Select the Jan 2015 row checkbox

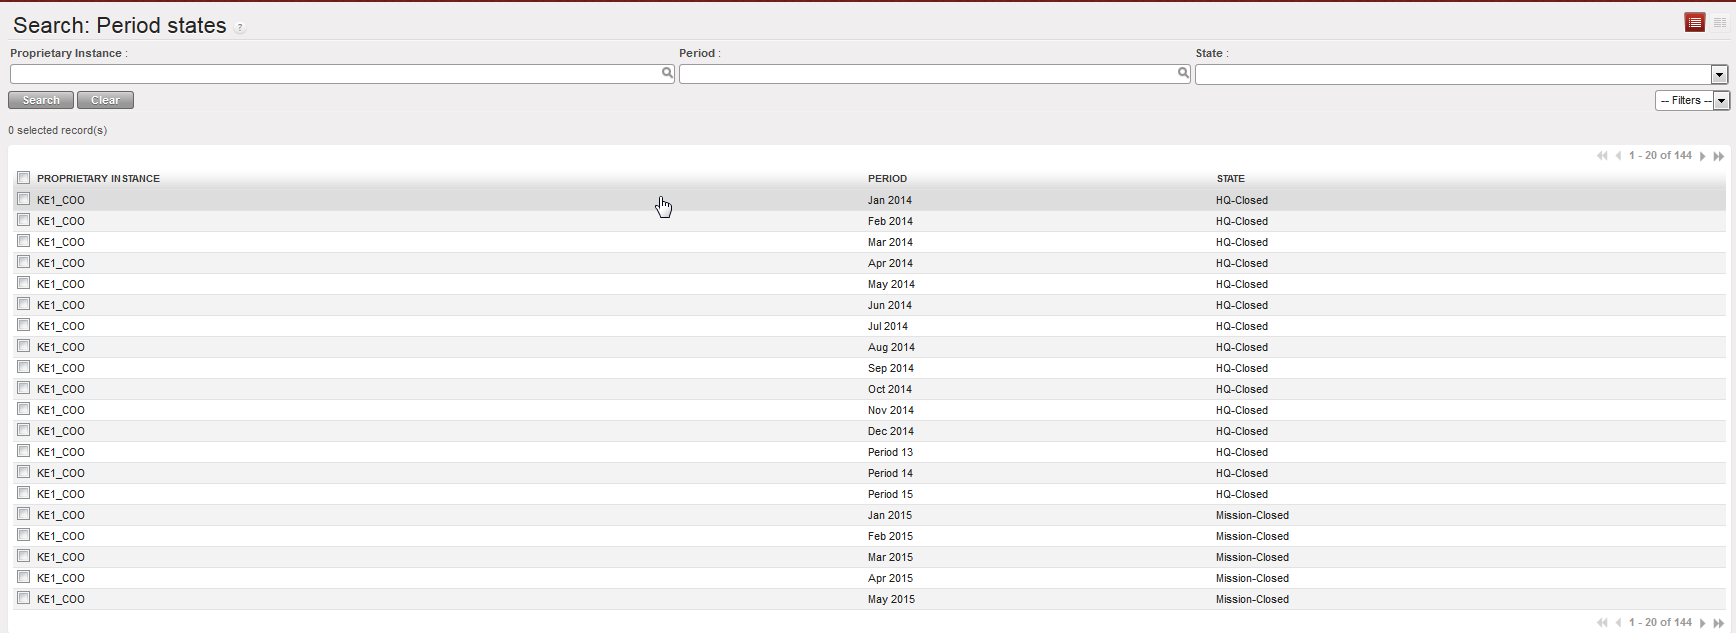(23, 514)
